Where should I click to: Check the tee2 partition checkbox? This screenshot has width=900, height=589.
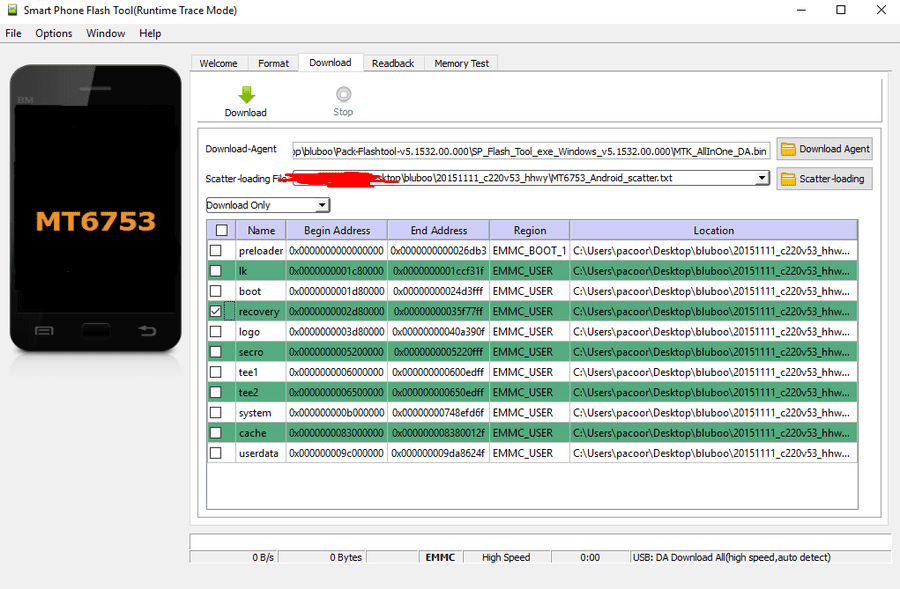pyautogui.click(x=216, y=392)
